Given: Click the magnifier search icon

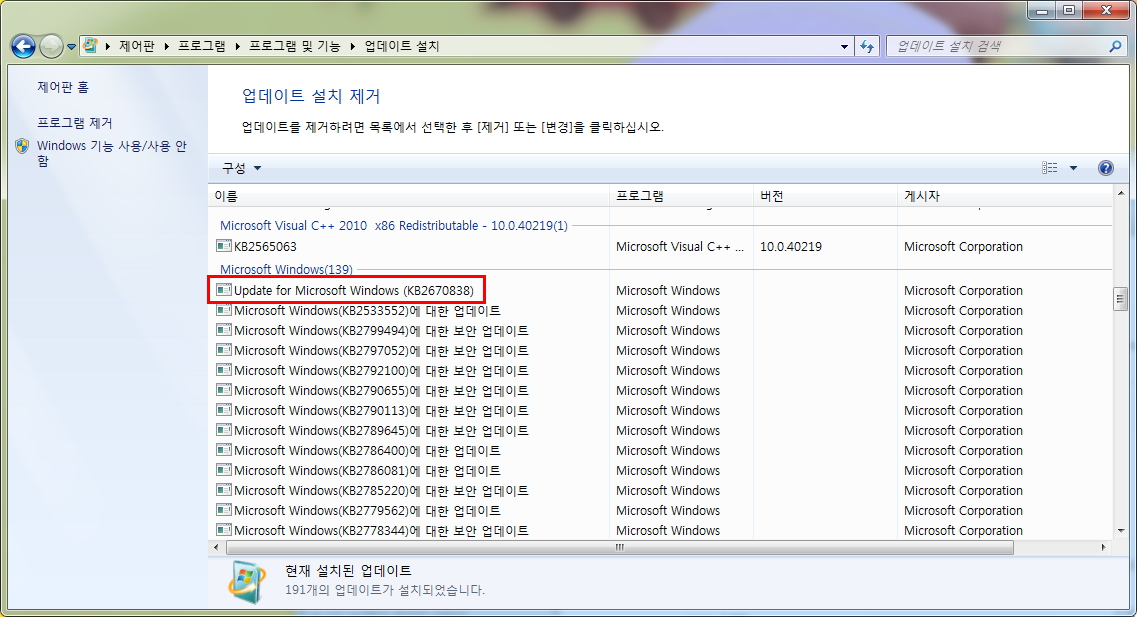Looking at the screenshot, I should click(x=1115, y=46).
